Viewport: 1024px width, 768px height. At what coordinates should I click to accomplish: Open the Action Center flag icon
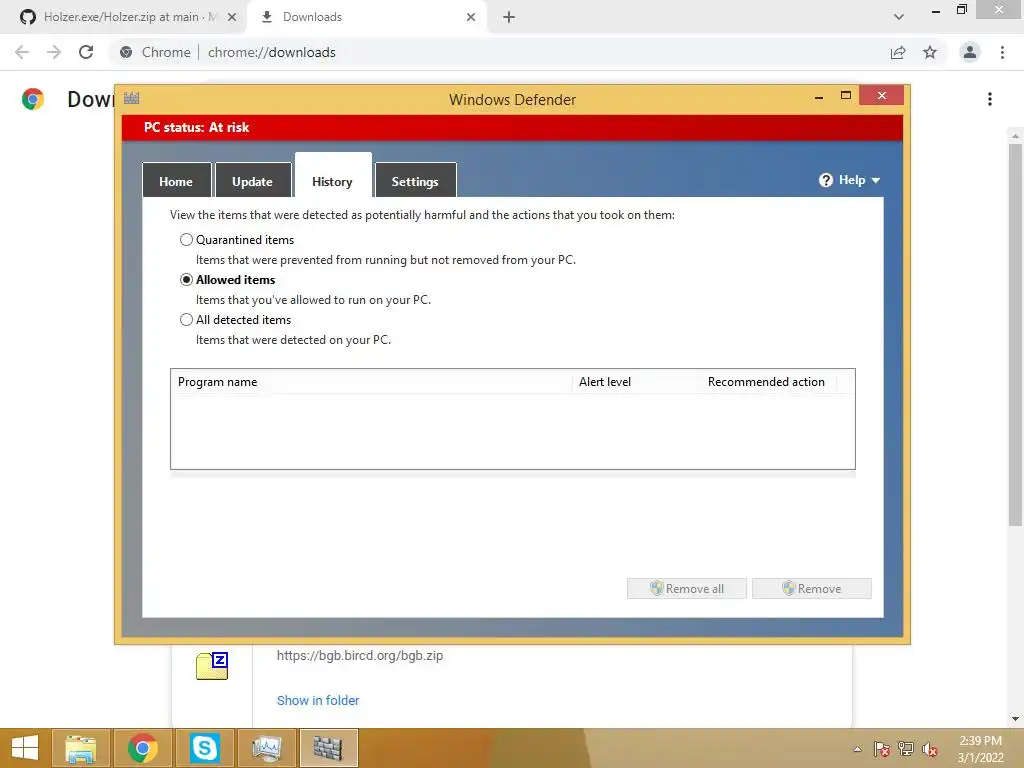pos(882,749)
